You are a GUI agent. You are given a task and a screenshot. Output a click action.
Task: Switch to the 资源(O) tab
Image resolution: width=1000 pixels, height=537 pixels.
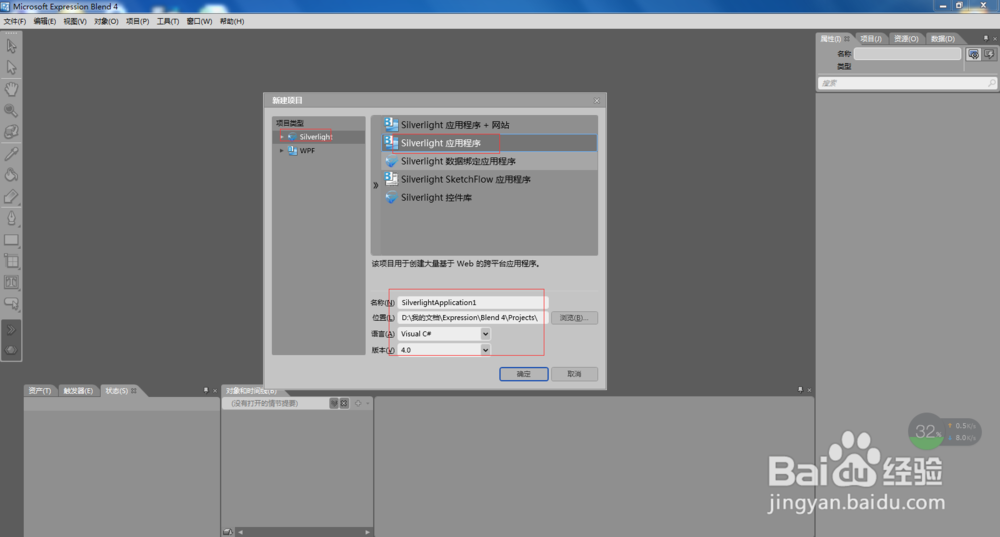pos(906,39)
